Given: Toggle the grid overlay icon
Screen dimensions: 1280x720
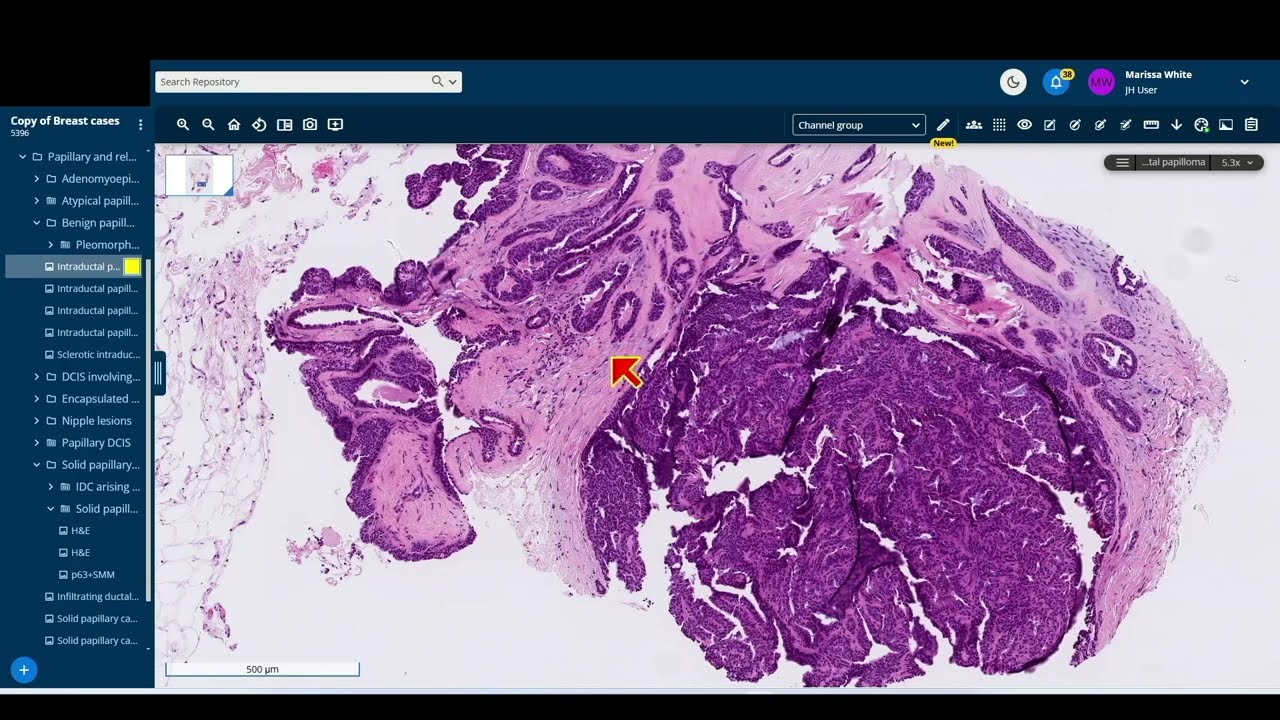Looking at the screenshot, I should pos(999,125).
